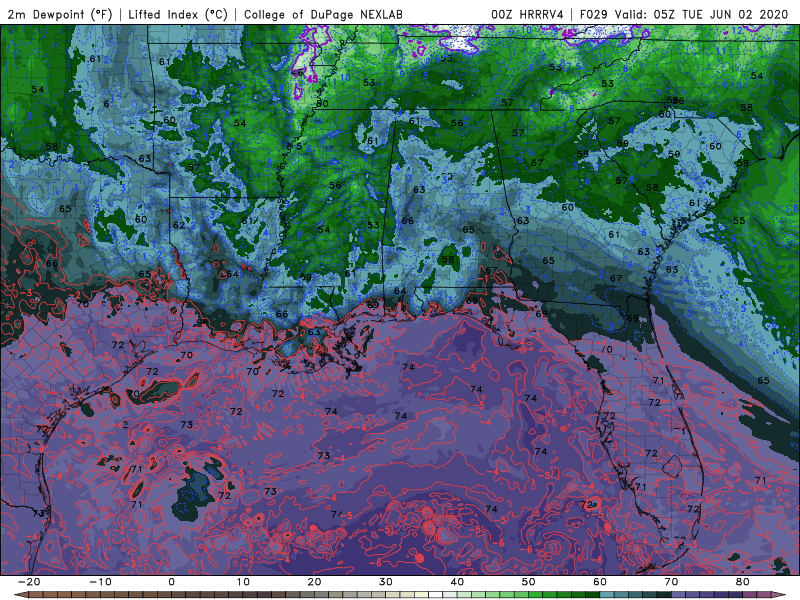Click the 10 label on color scale
This screenshot has height=600, width=800.
pyautogui.click(x=243, y=582)
